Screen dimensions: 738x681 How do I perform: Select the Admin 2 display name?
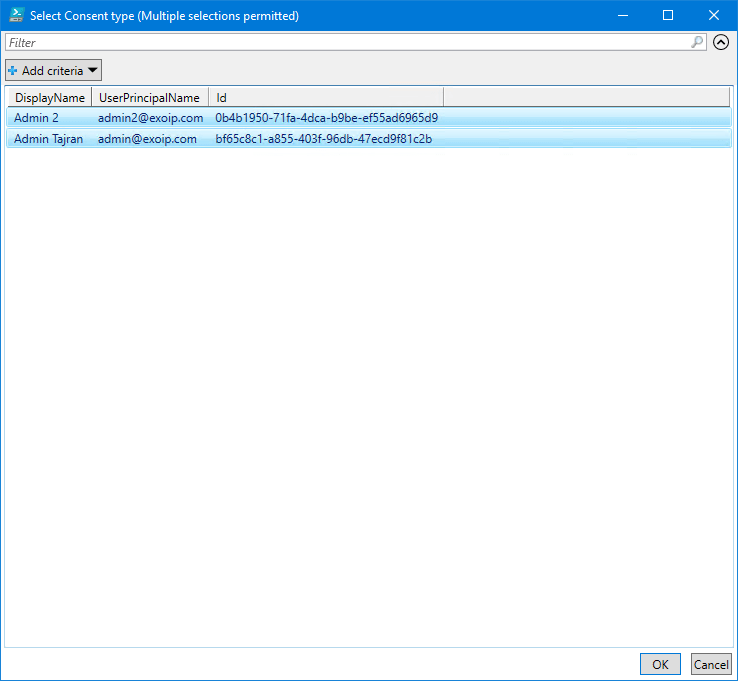pyautogui.click(x=37, y=118)
